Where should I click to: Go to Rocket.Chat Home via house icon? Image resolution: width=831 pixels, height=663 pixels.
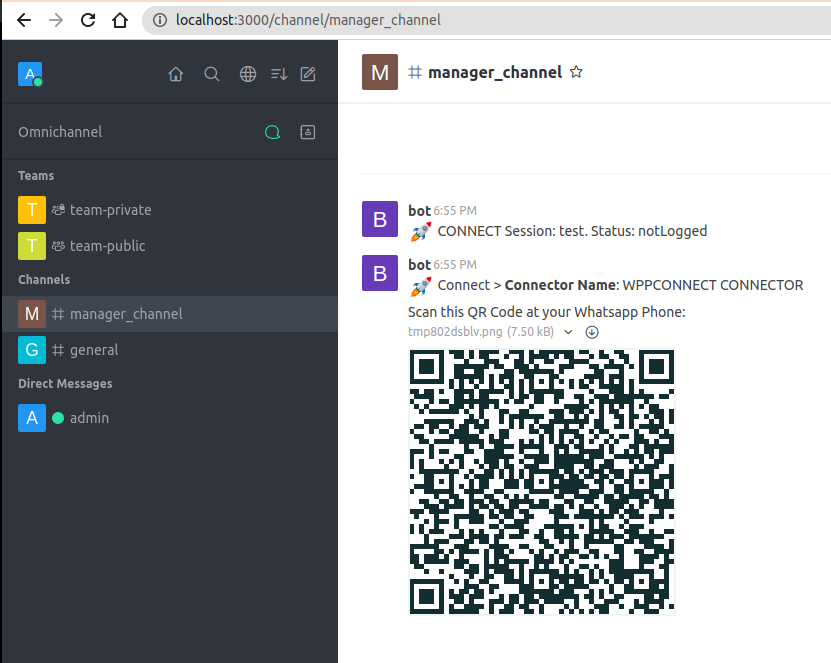tap(176, 74)
